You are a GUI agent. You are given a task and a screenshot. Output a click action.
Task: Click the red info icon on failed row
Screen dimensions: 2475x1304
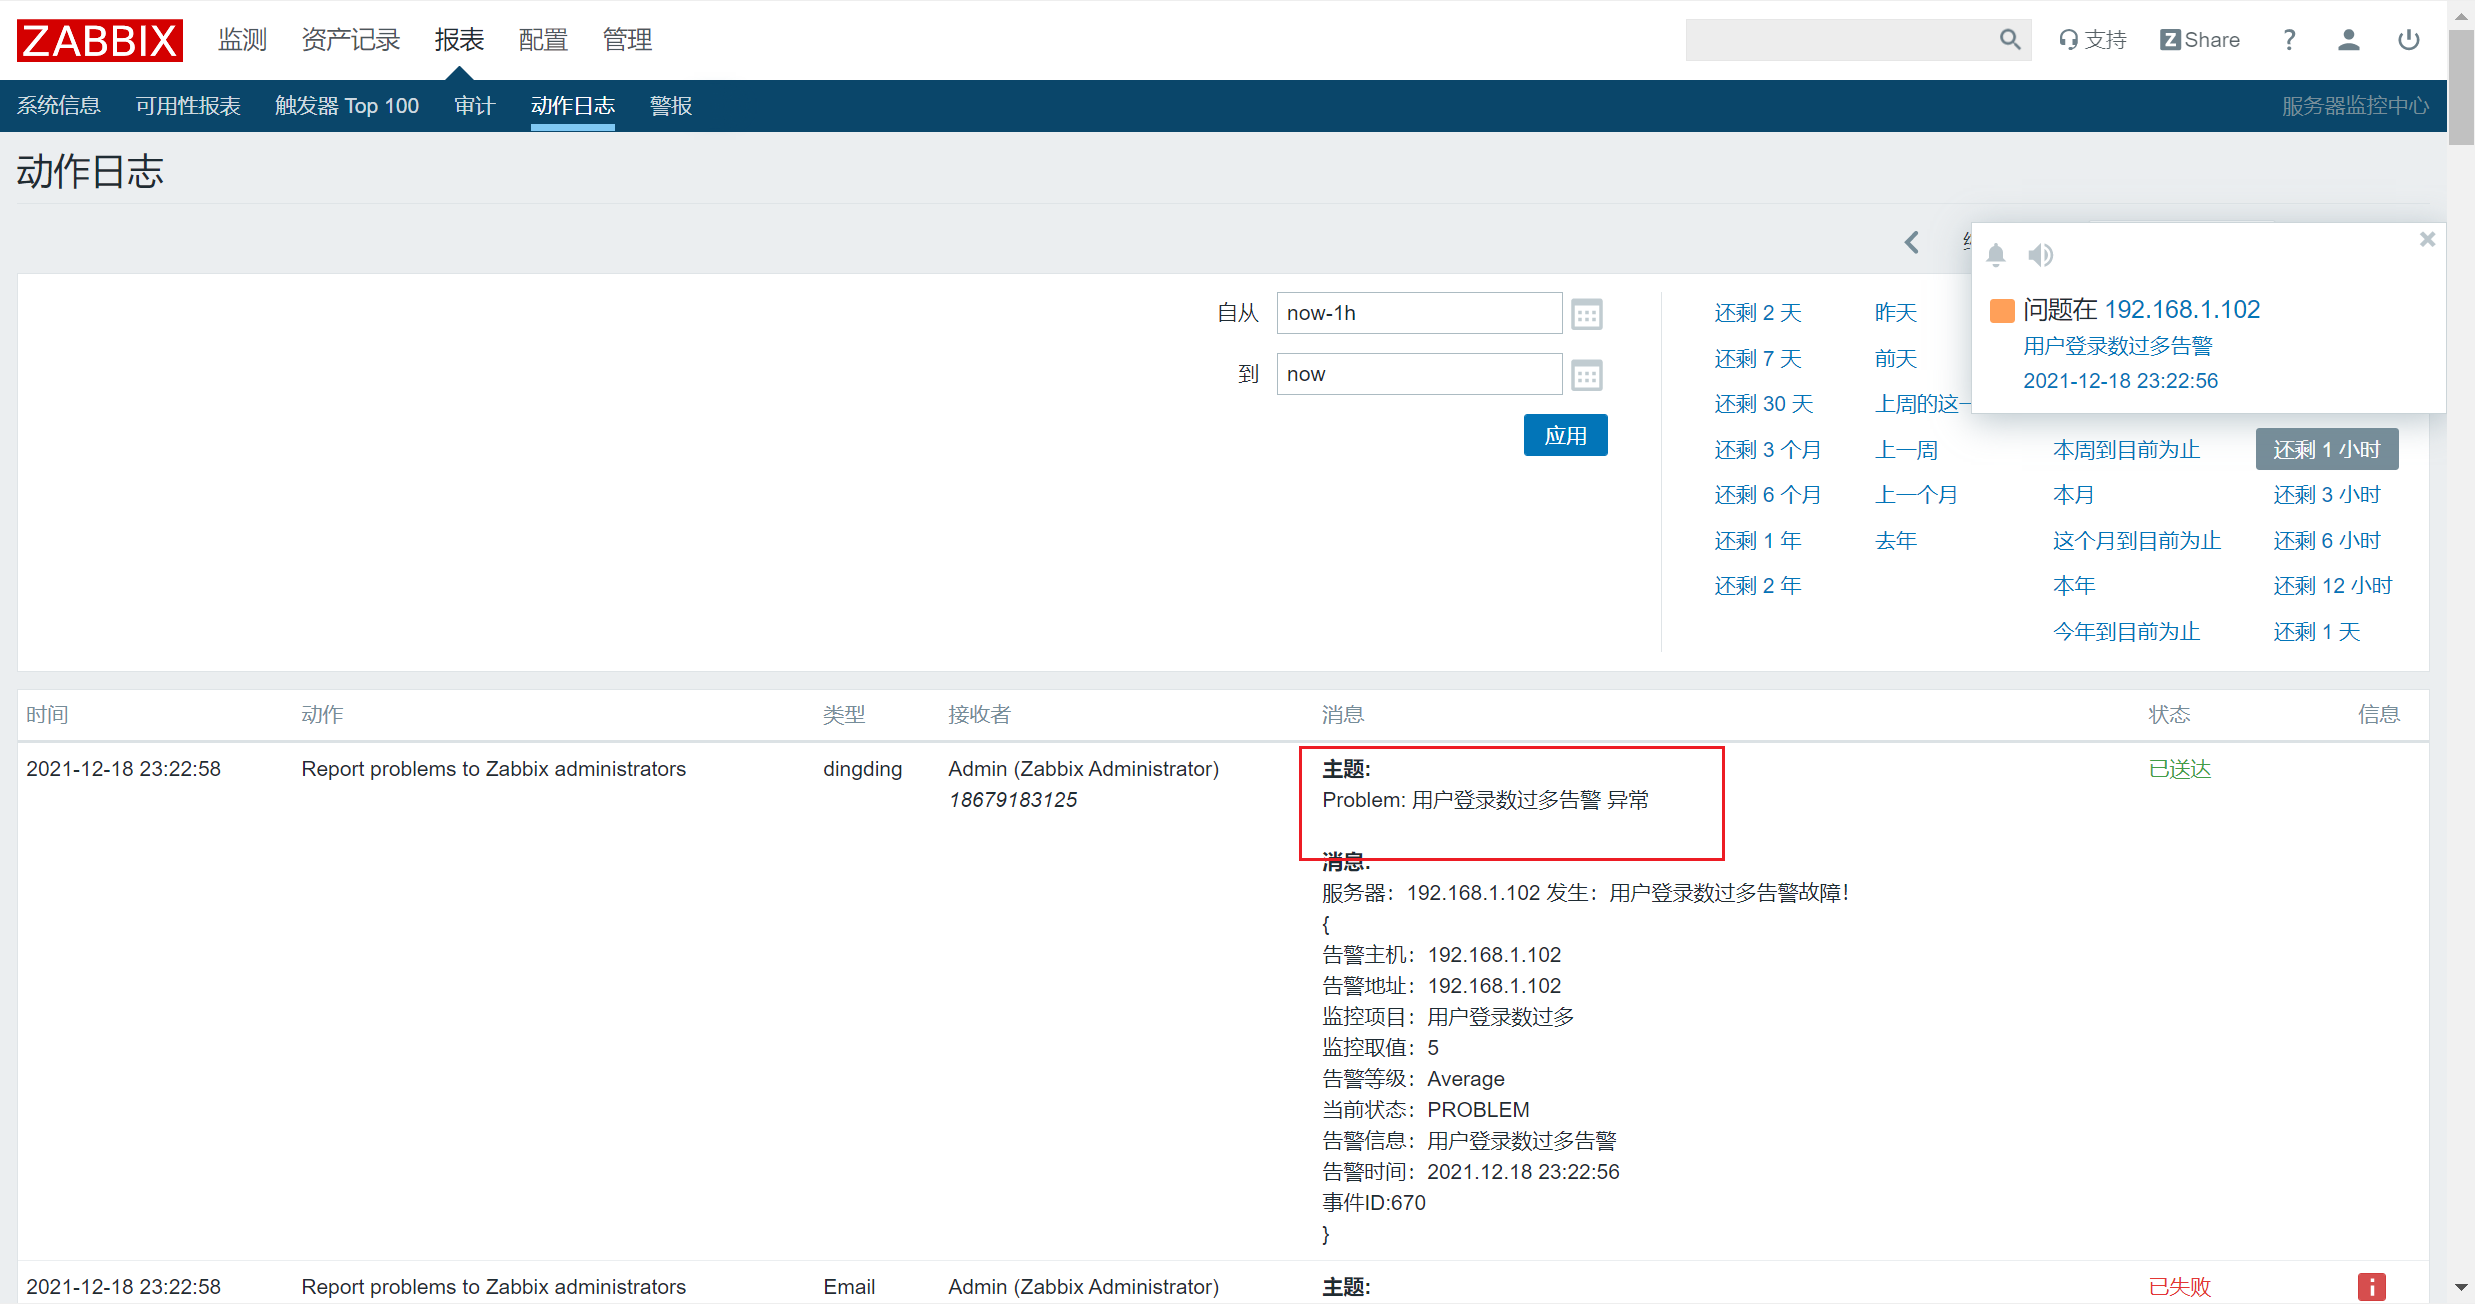2372,1287
